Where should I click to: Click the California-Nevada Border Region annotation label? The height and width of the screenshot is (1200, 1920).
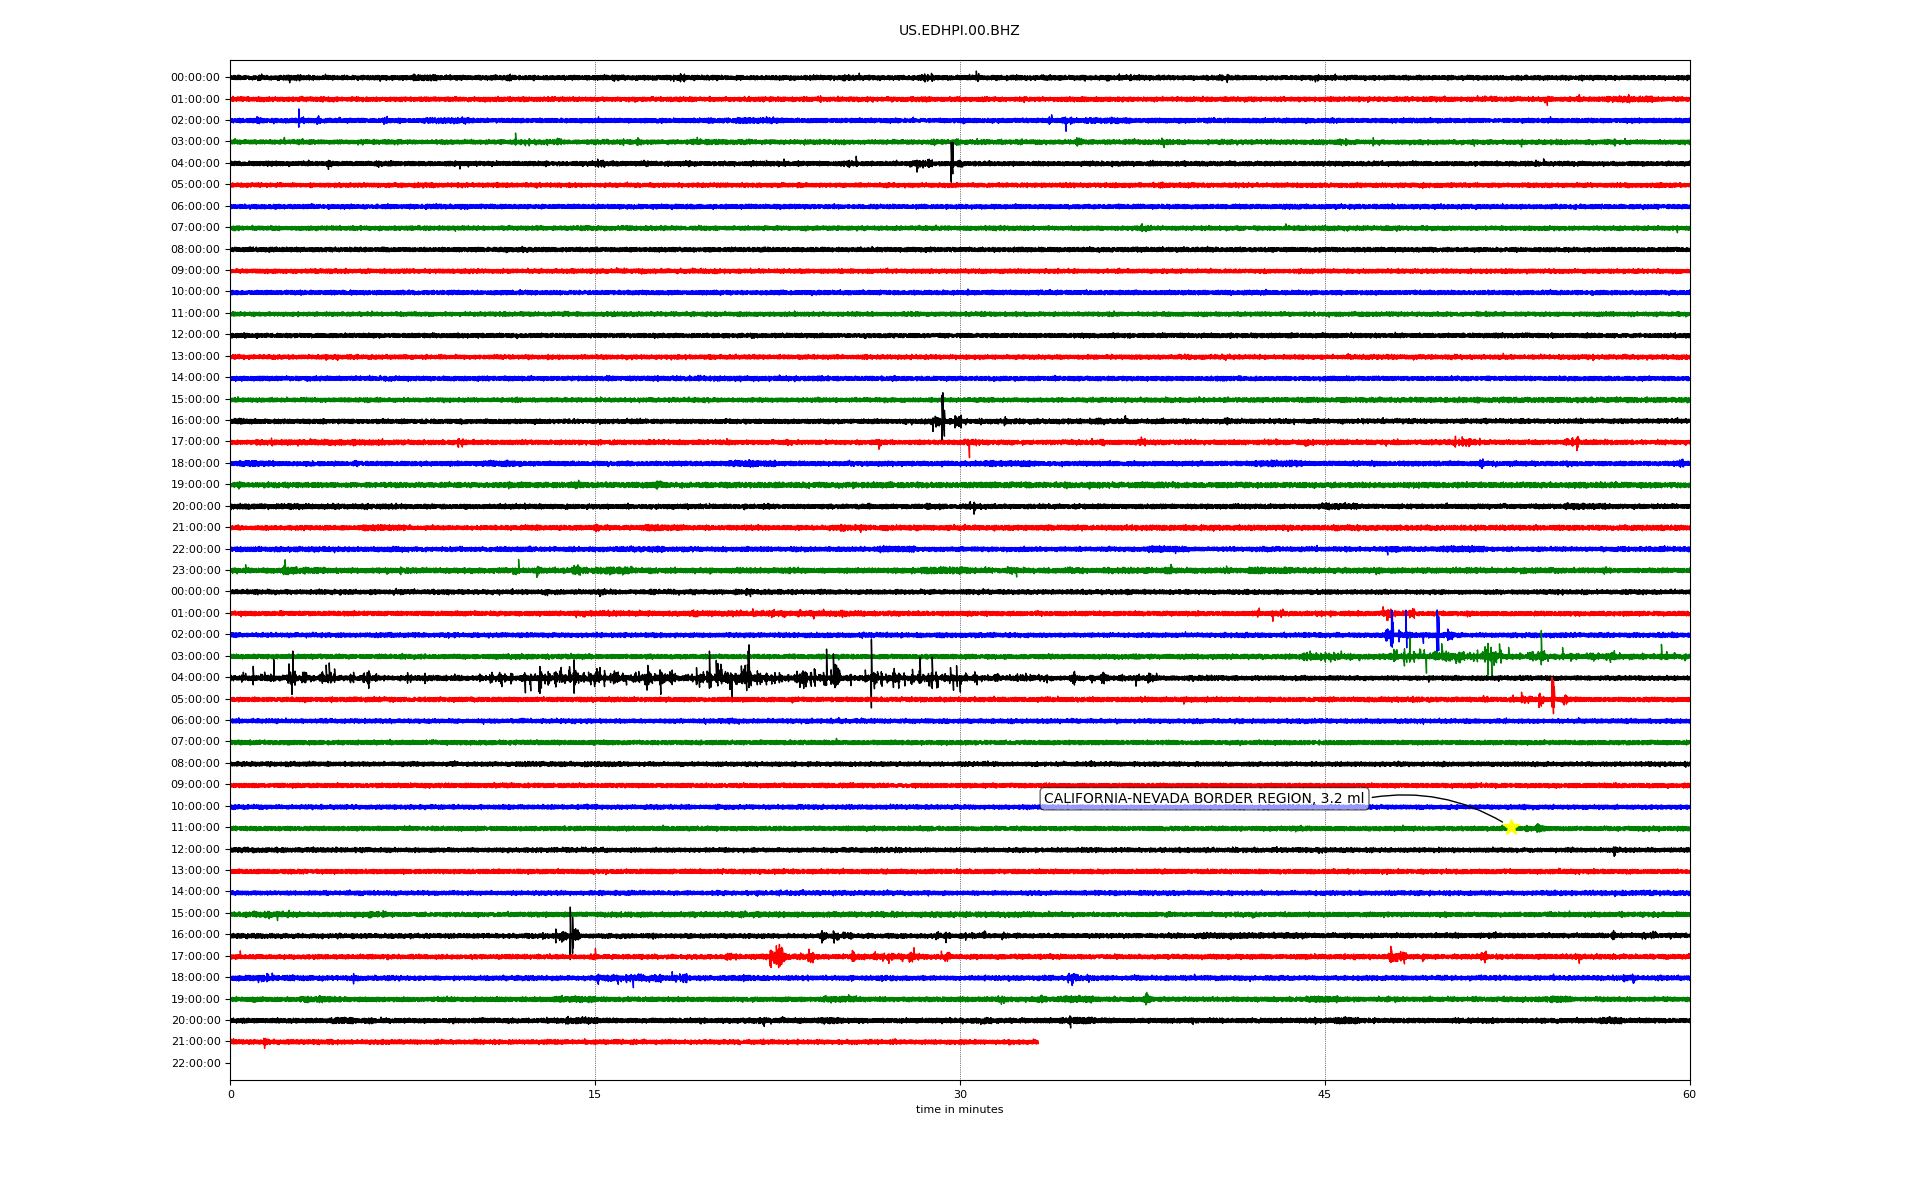1203,799
